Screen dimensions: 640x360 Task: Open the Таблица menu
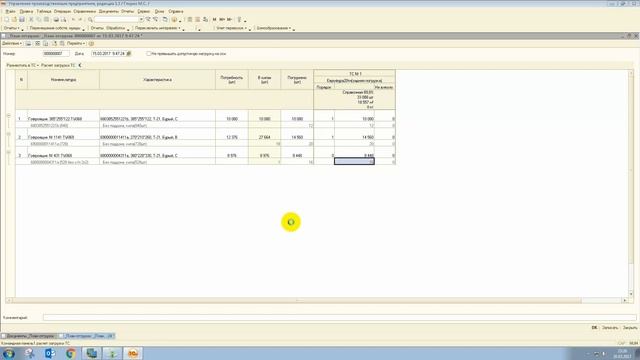click(44, 11)
